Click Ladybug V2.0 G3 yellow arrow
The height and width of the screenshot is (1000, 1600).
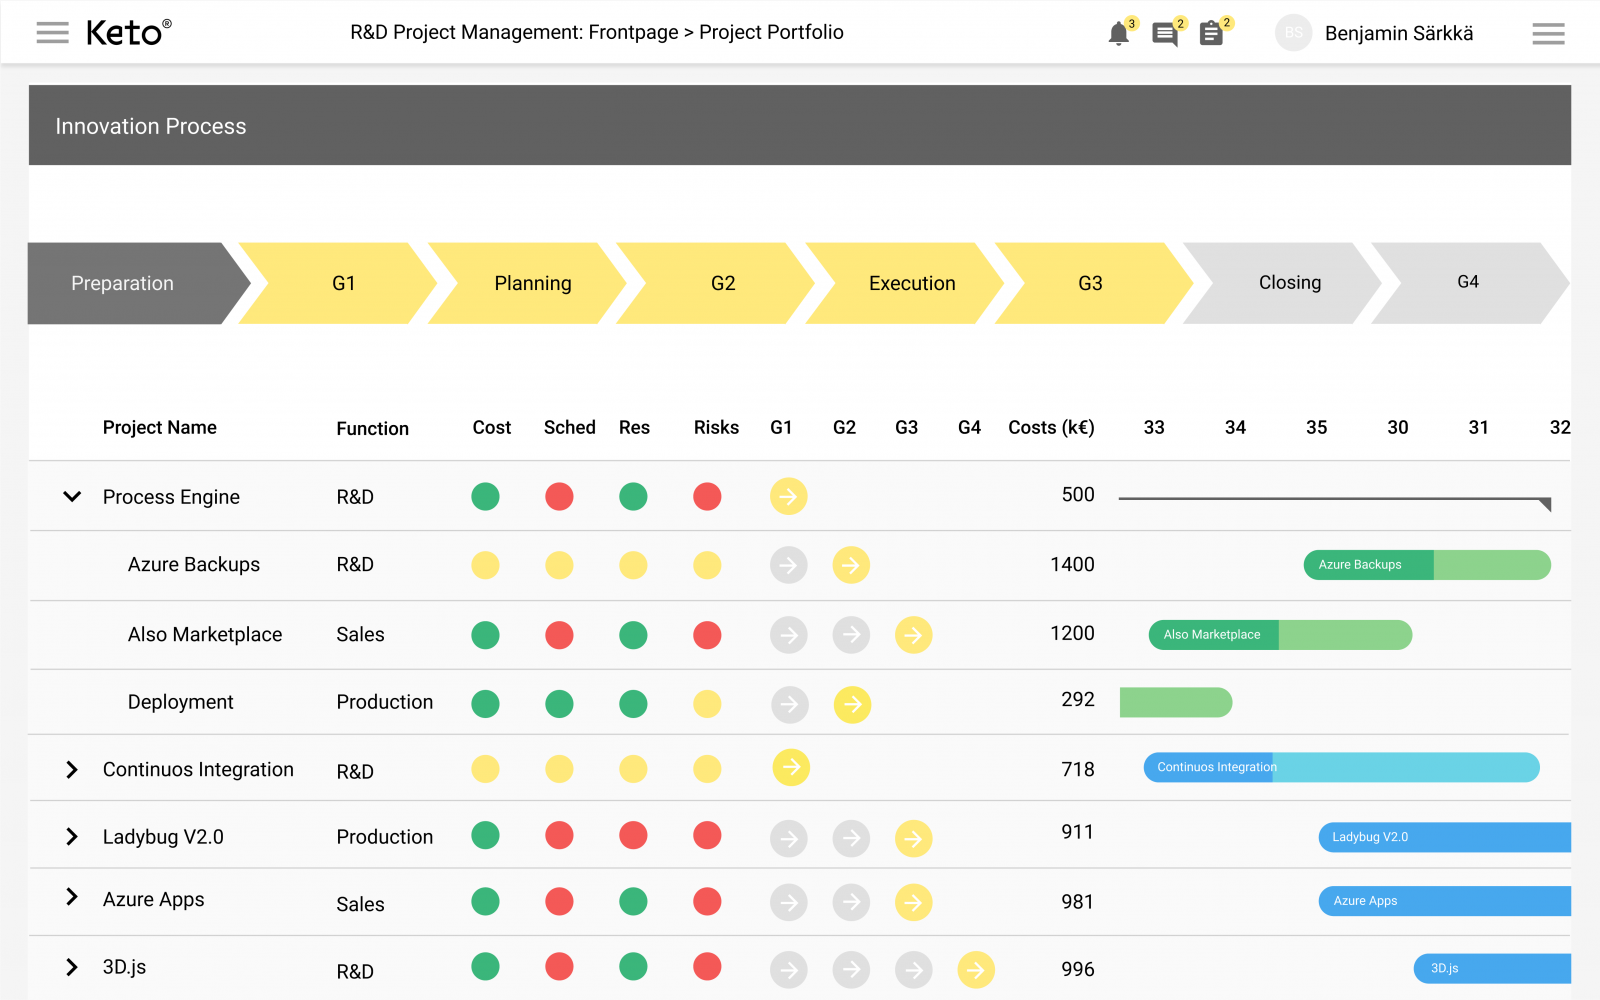click(913, 838)
